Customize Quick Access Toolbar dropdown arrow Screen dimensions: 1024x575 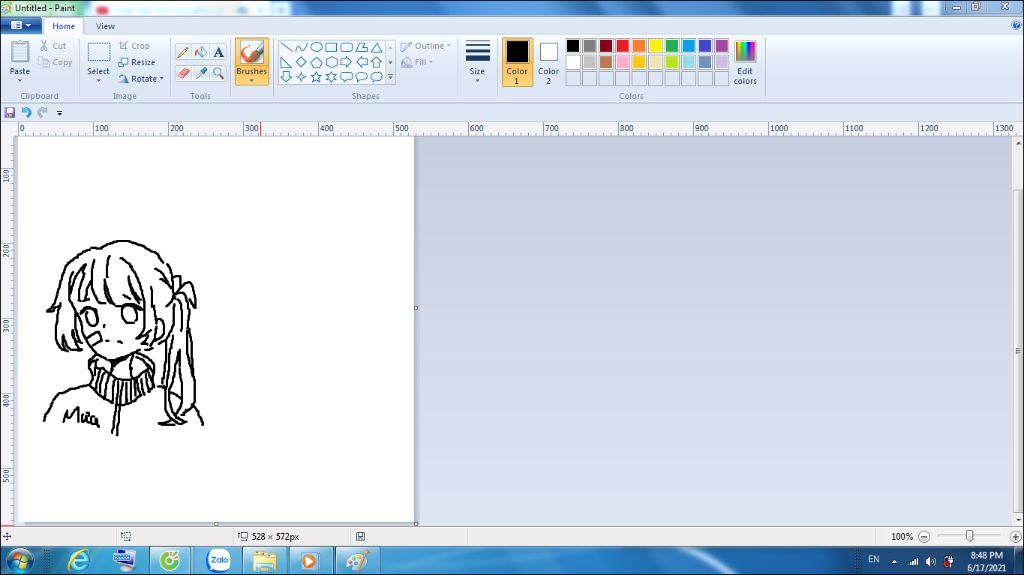click(59, 113)
